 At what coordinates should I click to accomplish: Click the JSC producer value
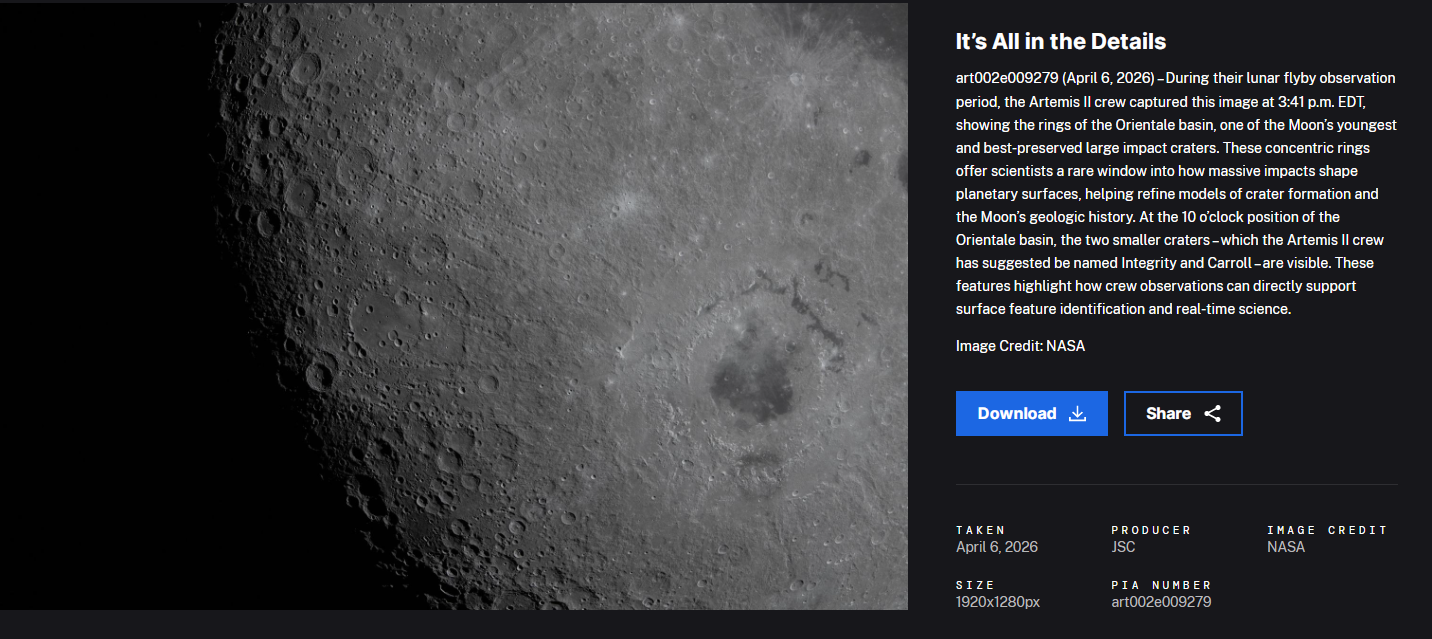pyautogui.click(x=1123, y=547)
